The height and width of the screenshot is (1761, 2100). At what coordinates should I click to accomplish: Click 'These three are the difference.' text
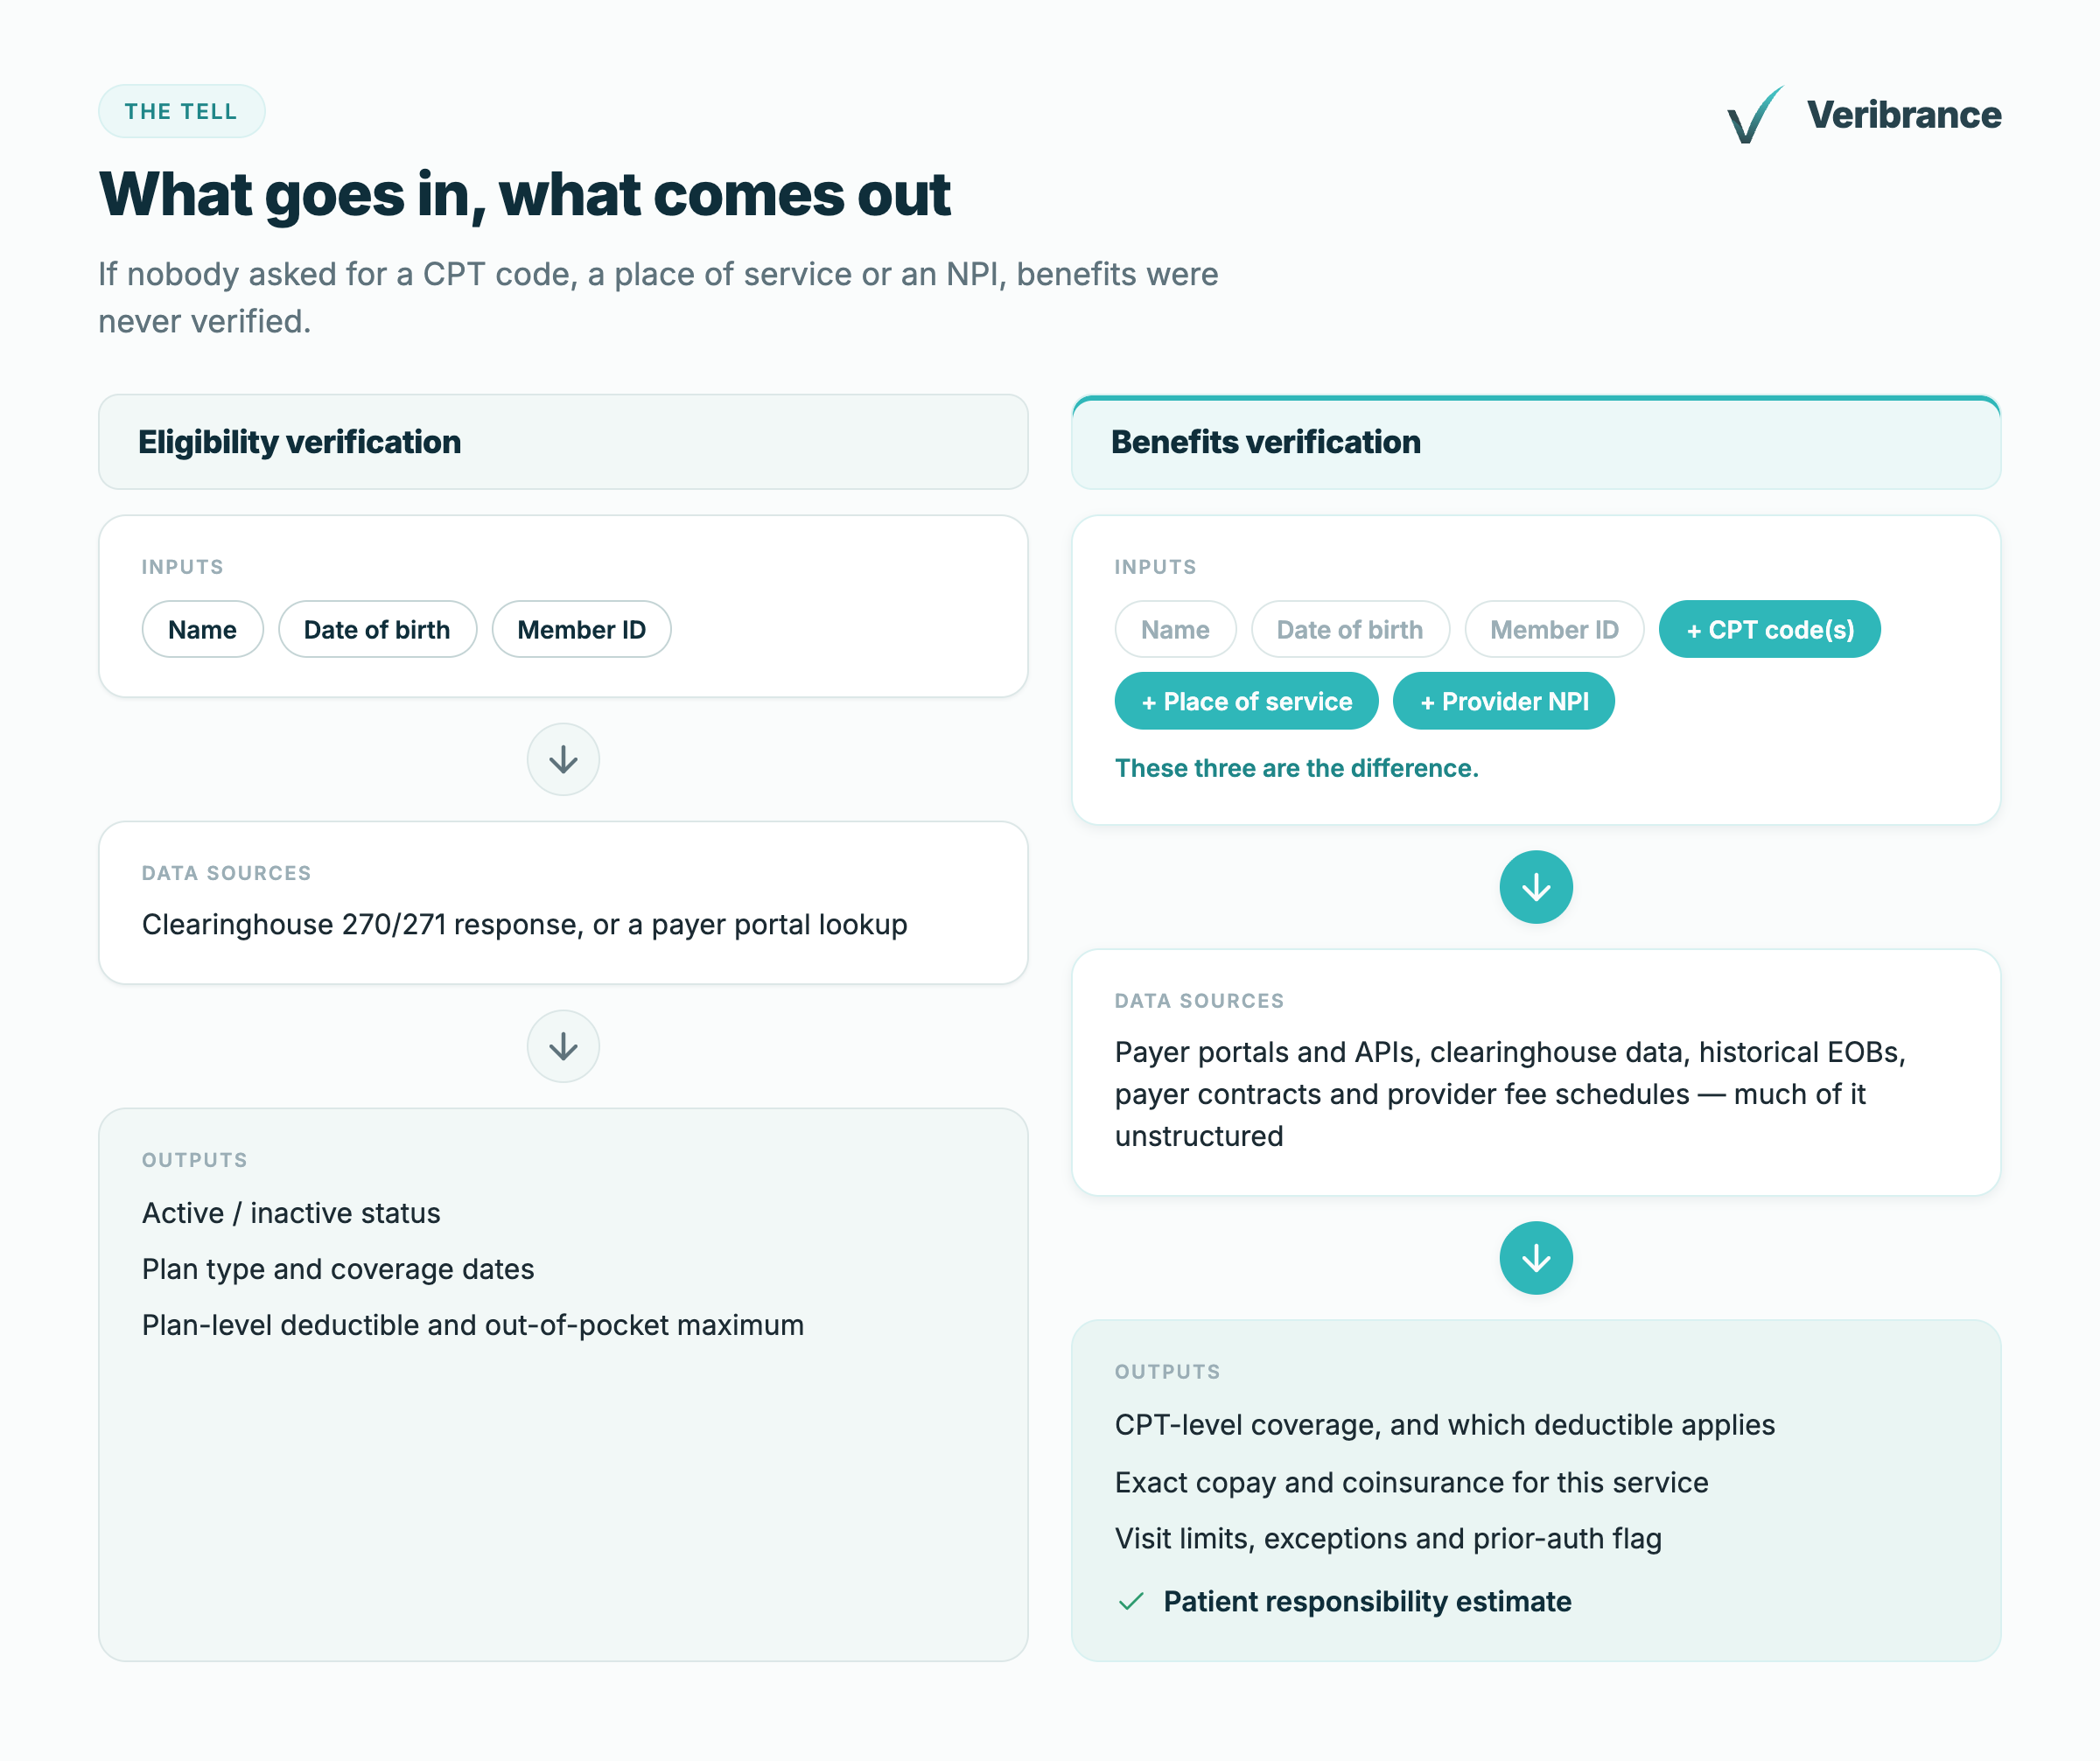(1297, 768)
